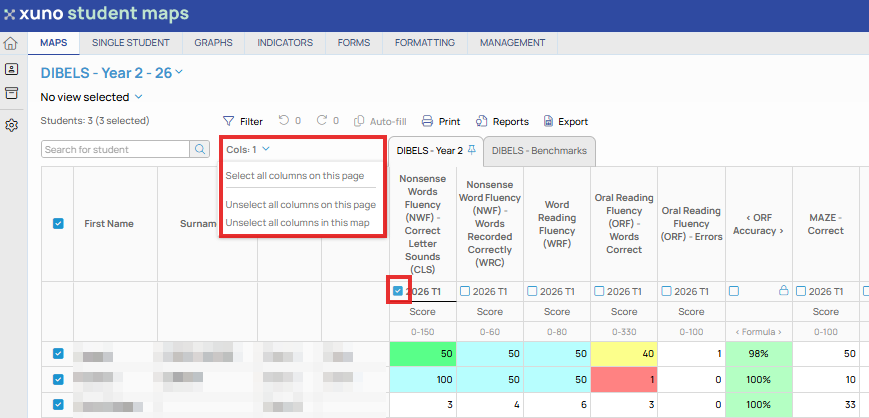Open the home icon in sidebar
The image size is (869, 418).
click(x=11, y=43)
